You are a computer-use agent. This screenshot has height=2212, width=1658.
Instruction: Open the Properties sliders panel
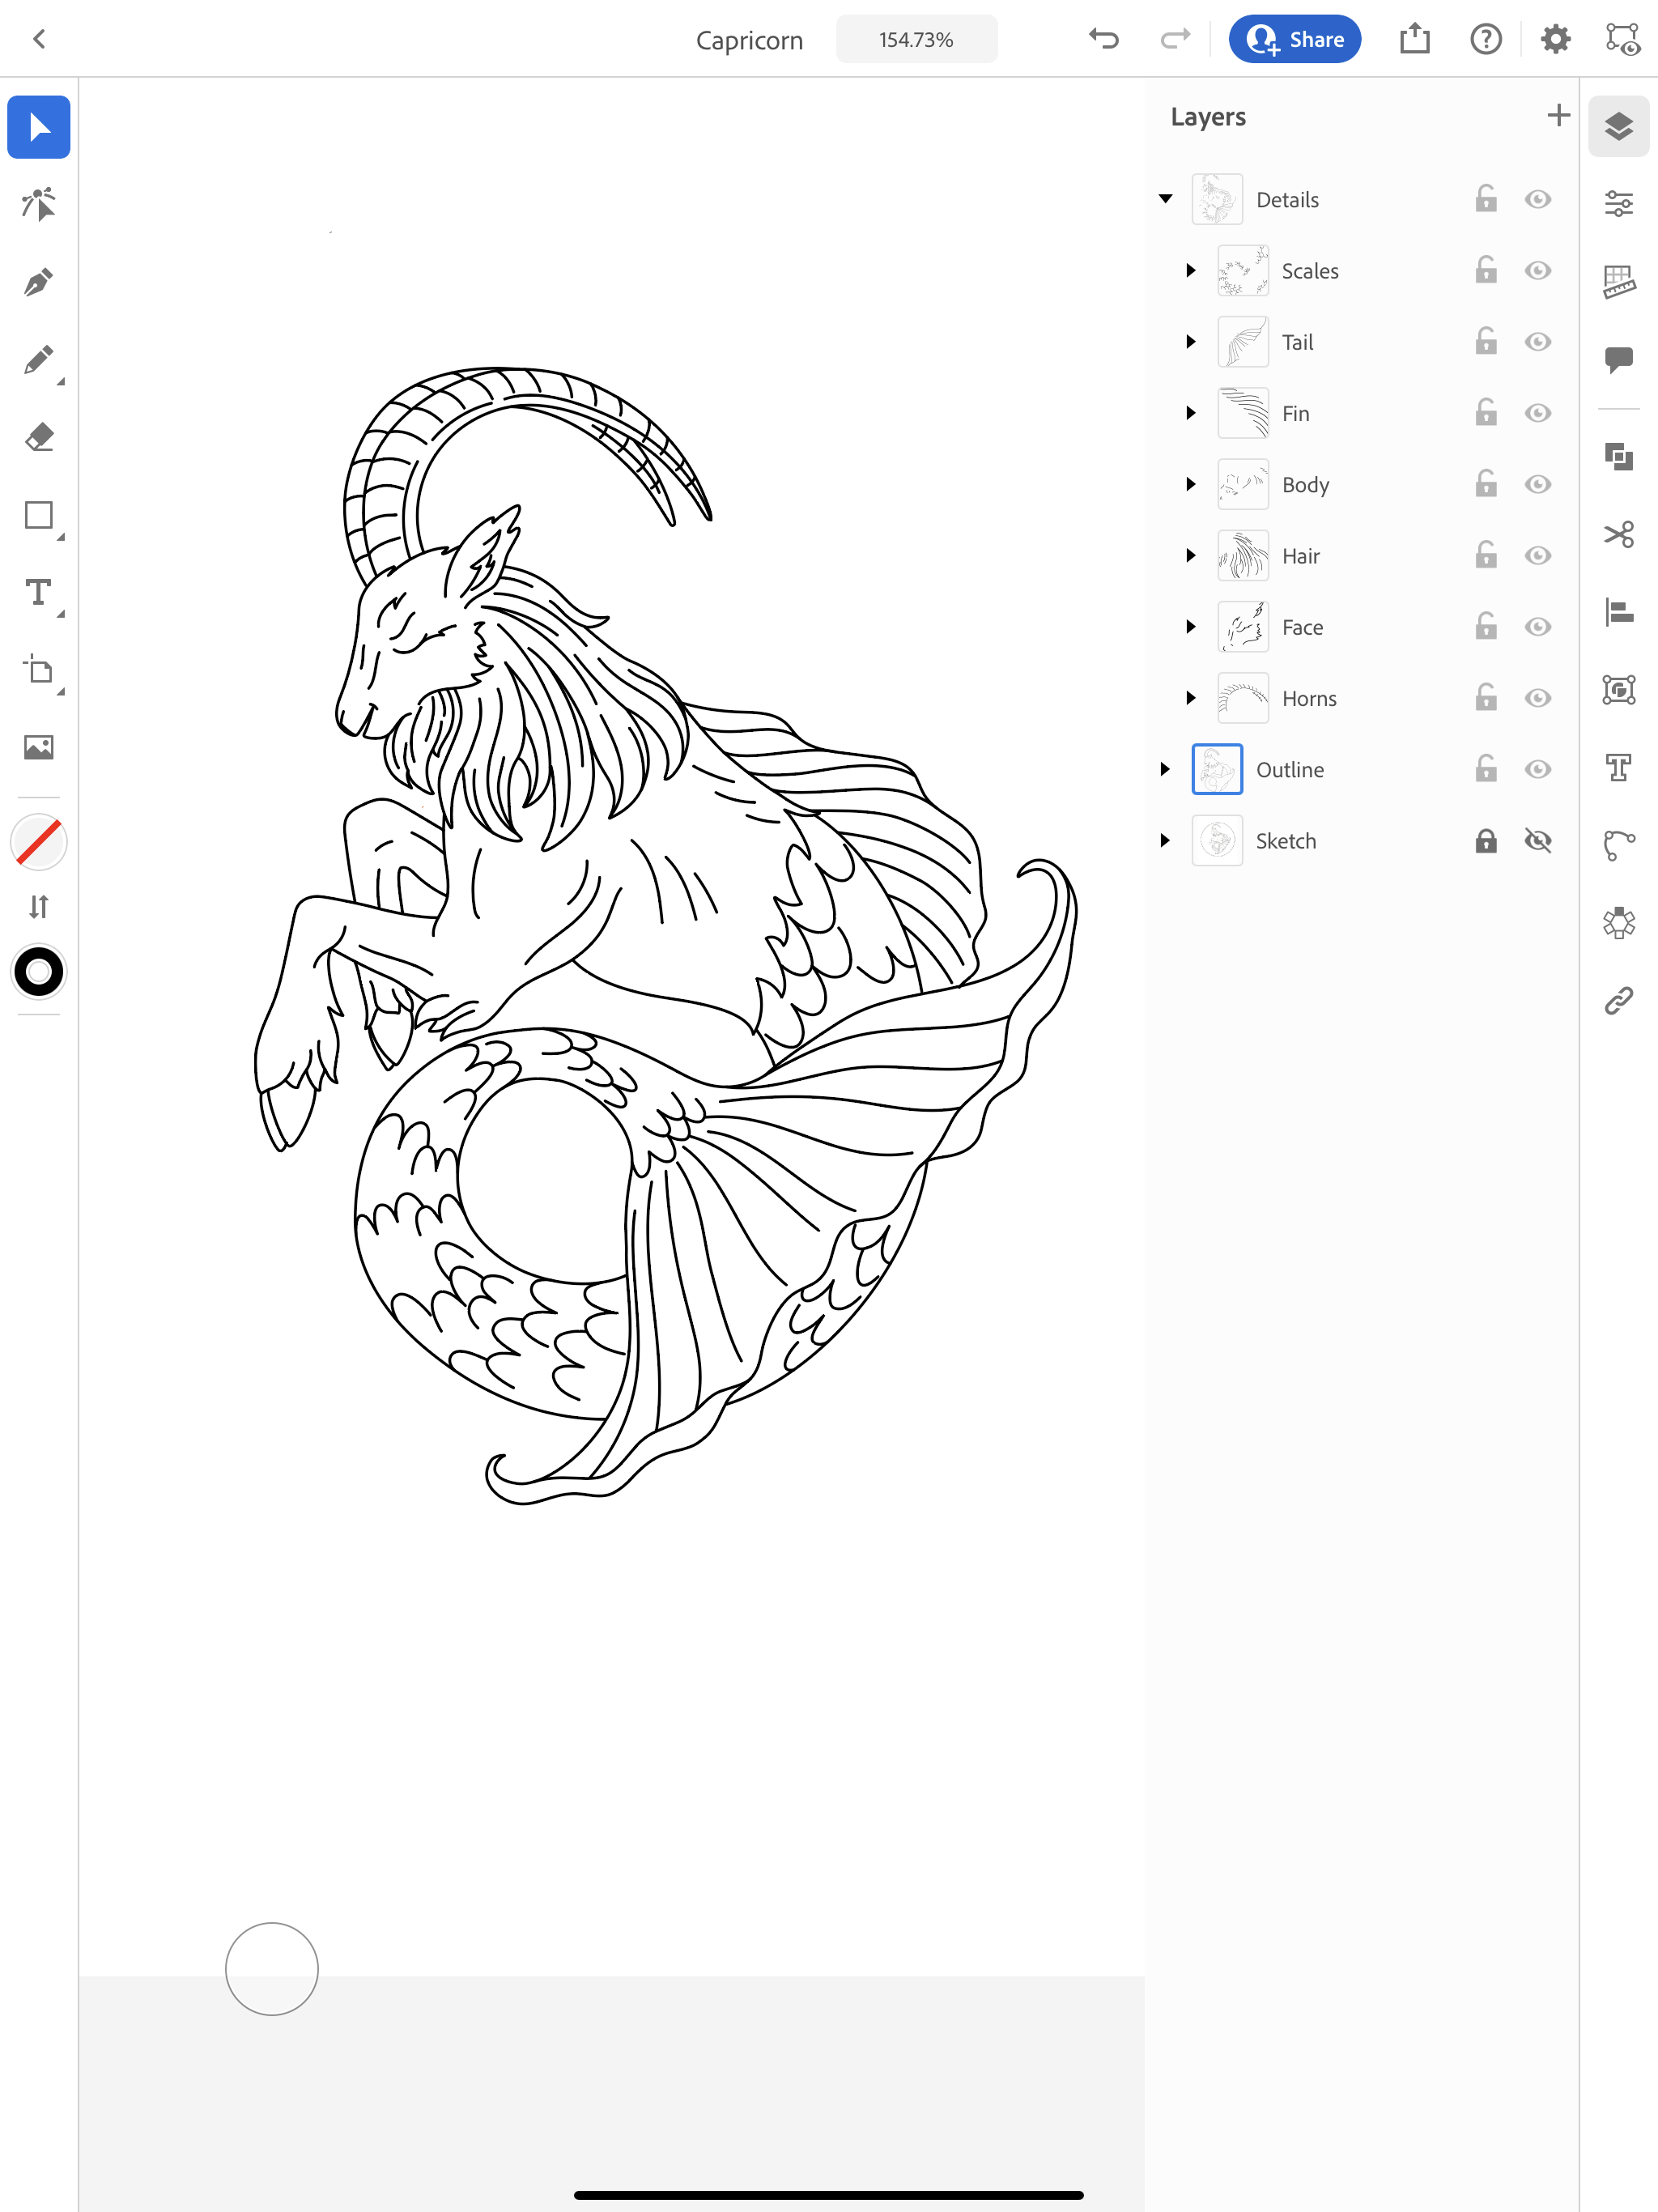[1619, 203]
